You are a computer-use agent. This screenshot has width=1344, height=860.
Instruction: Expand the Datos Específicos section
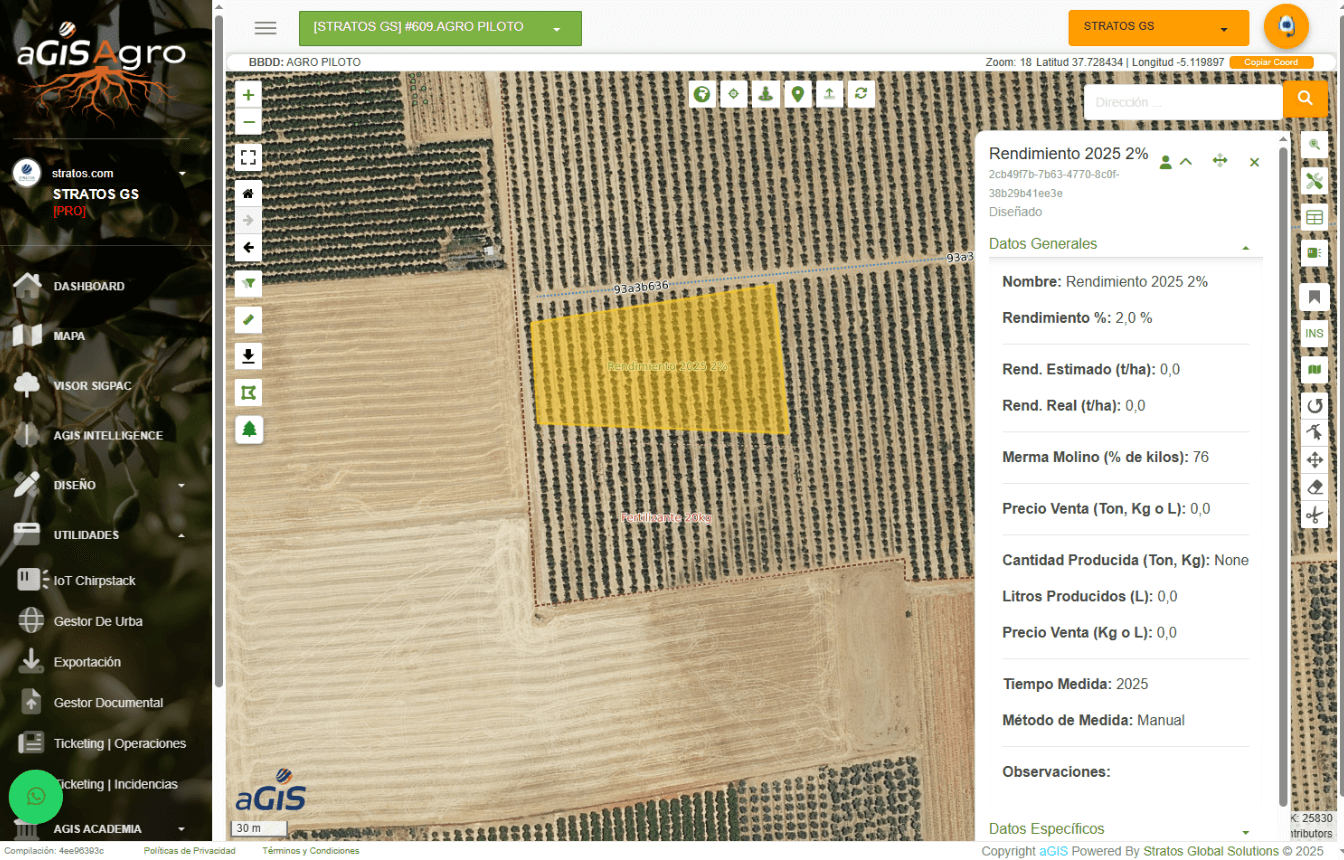pos(1245,832)
